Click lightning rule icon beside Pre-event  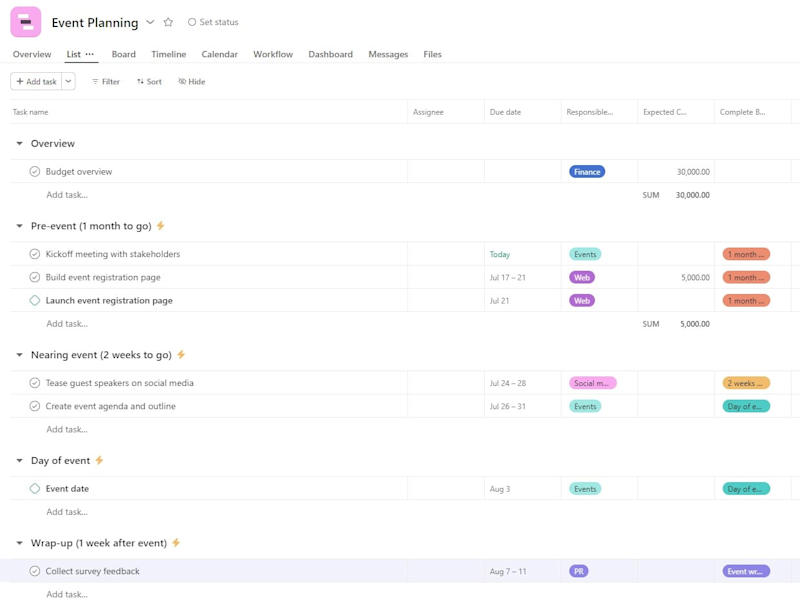tap(161, 226)
